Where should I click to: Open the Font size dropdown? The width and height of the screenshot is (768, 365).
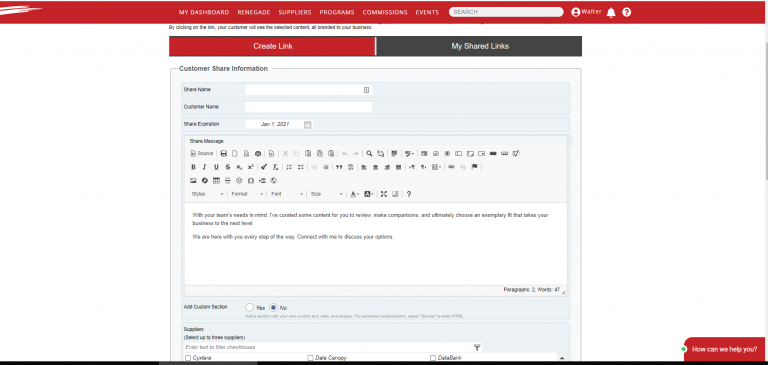[x=326, y=194]
